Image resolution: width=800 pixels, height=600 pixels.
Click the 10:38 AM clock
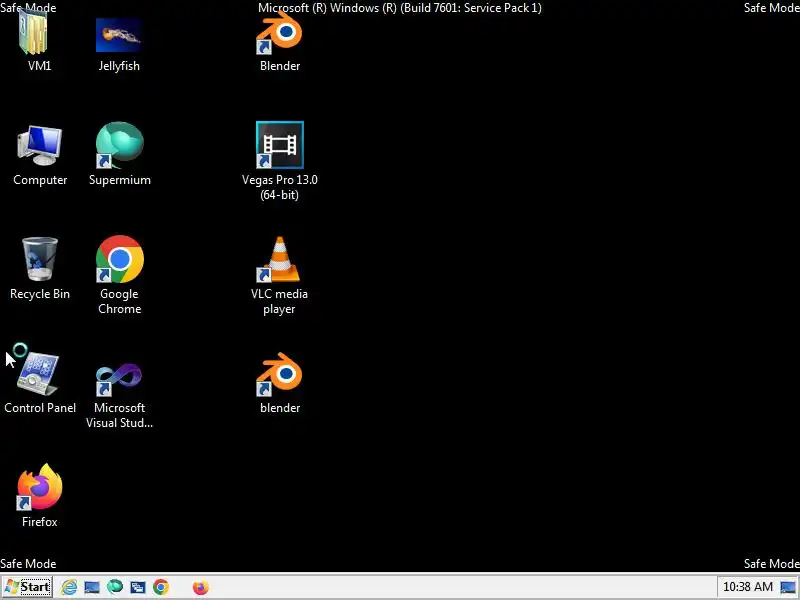pyautogui.click(x=747, y=587)
